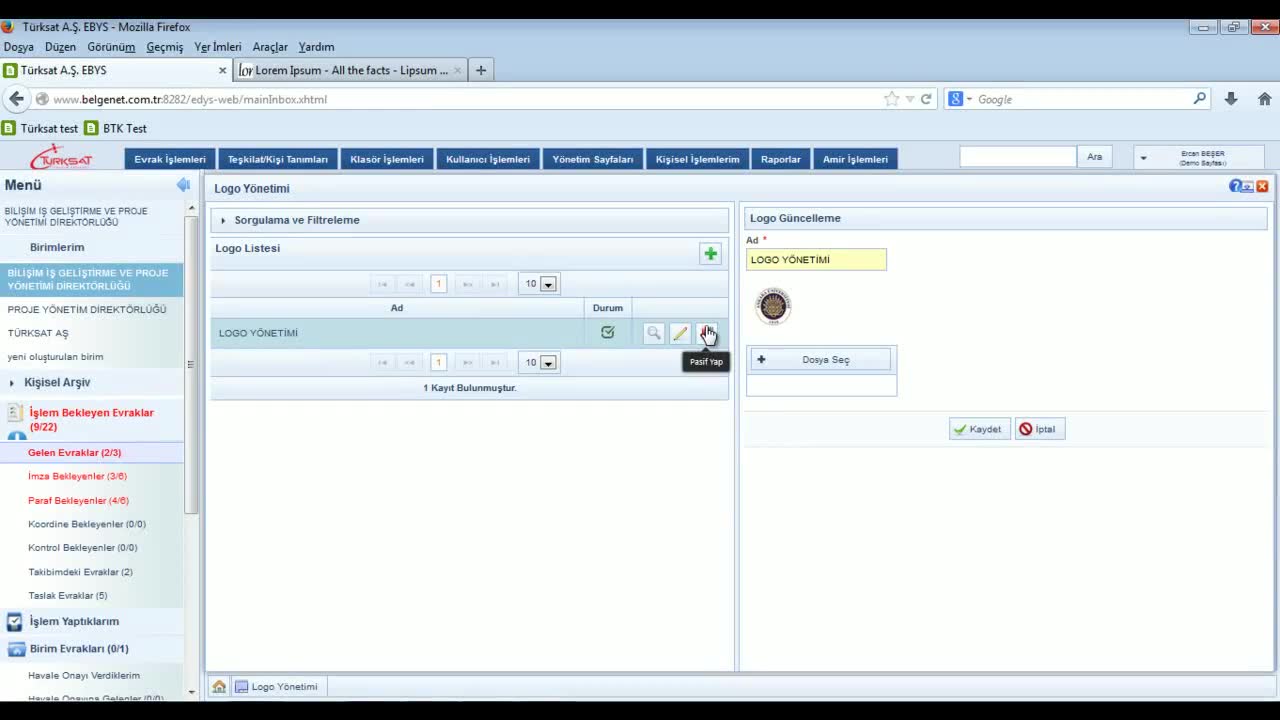
Task: Open the user profile dropdown arrow
Action: click(1143, 158)
